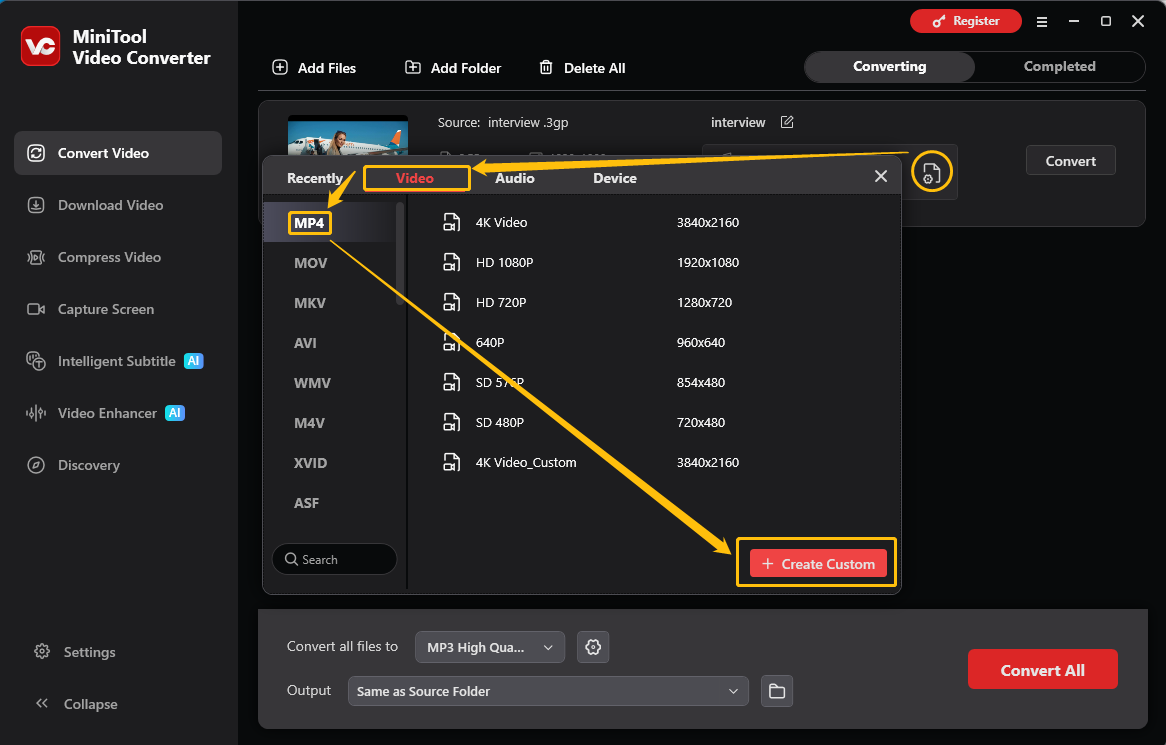
Task: Switch to Device tab
Action: pos(615,178)
